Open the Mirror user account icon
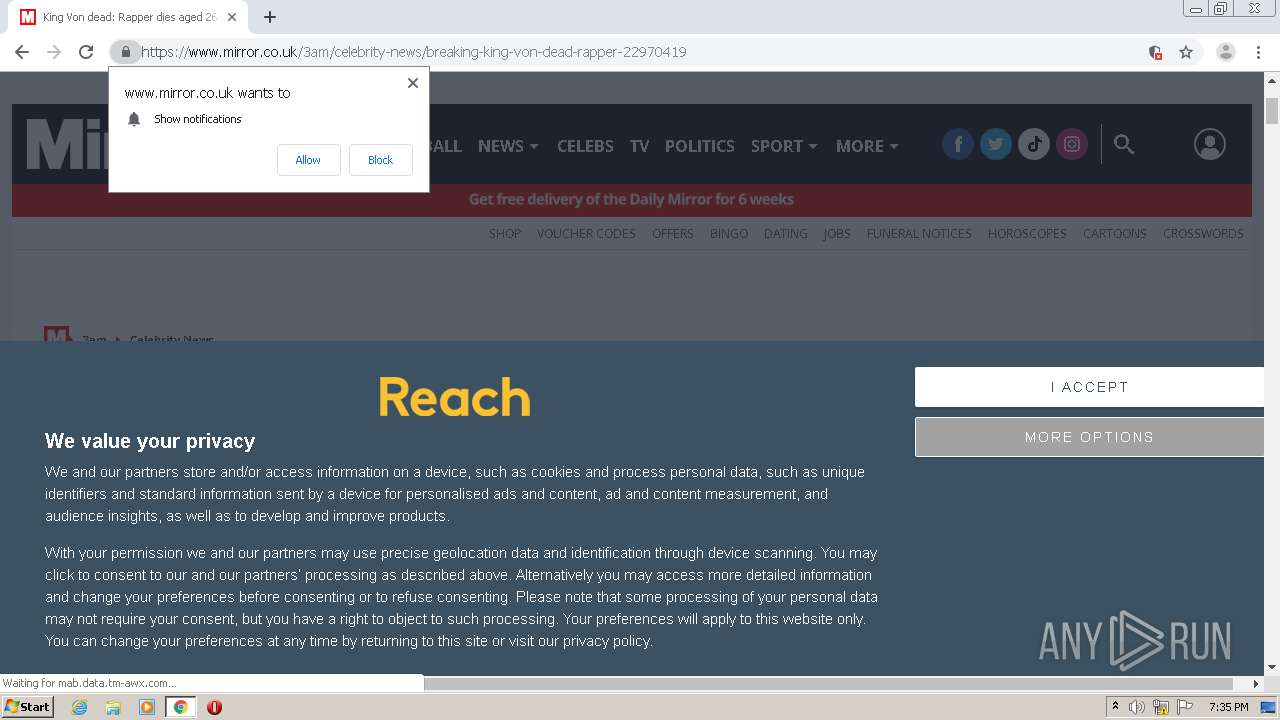 (1210, 144)
